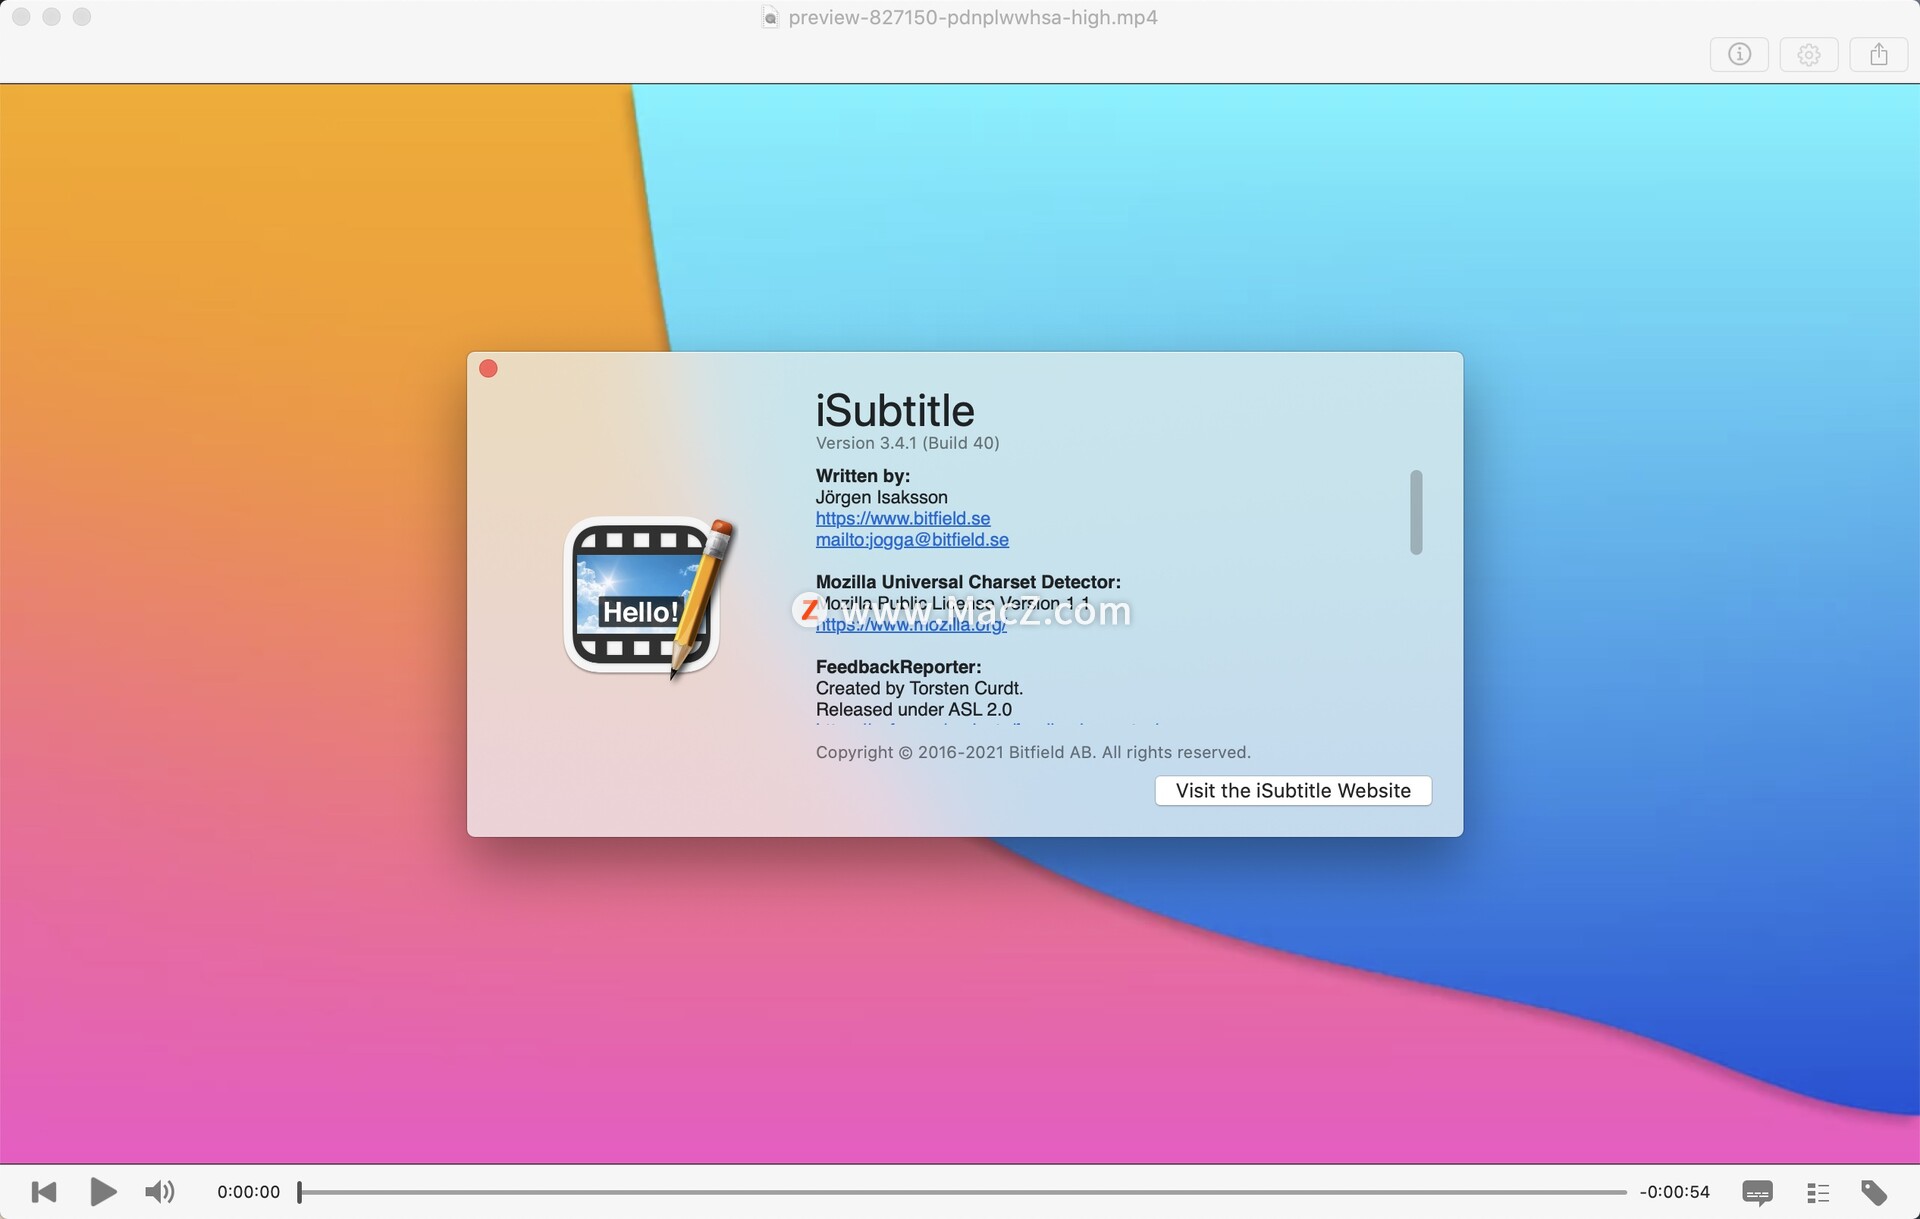
Task: Click the Released under ASL 2.0 text
Action: [x=914, y=709]
